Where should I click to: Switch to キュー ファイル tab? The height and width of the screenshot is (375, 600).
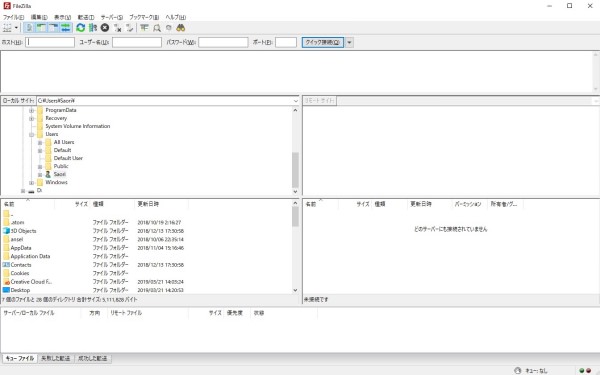pos(20,359)
